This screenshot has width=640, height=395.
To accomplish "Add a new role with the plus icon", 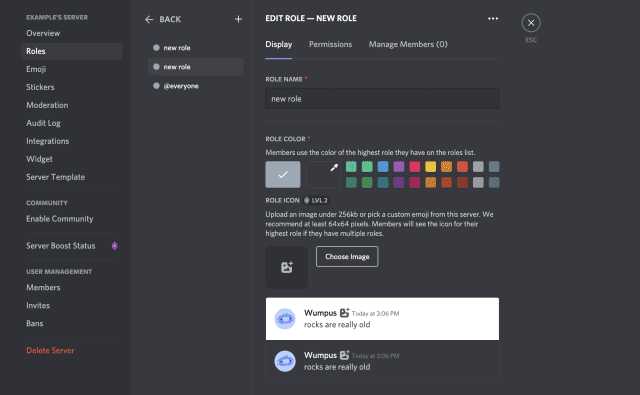I will pyautogui.click(x=238, y=19).
